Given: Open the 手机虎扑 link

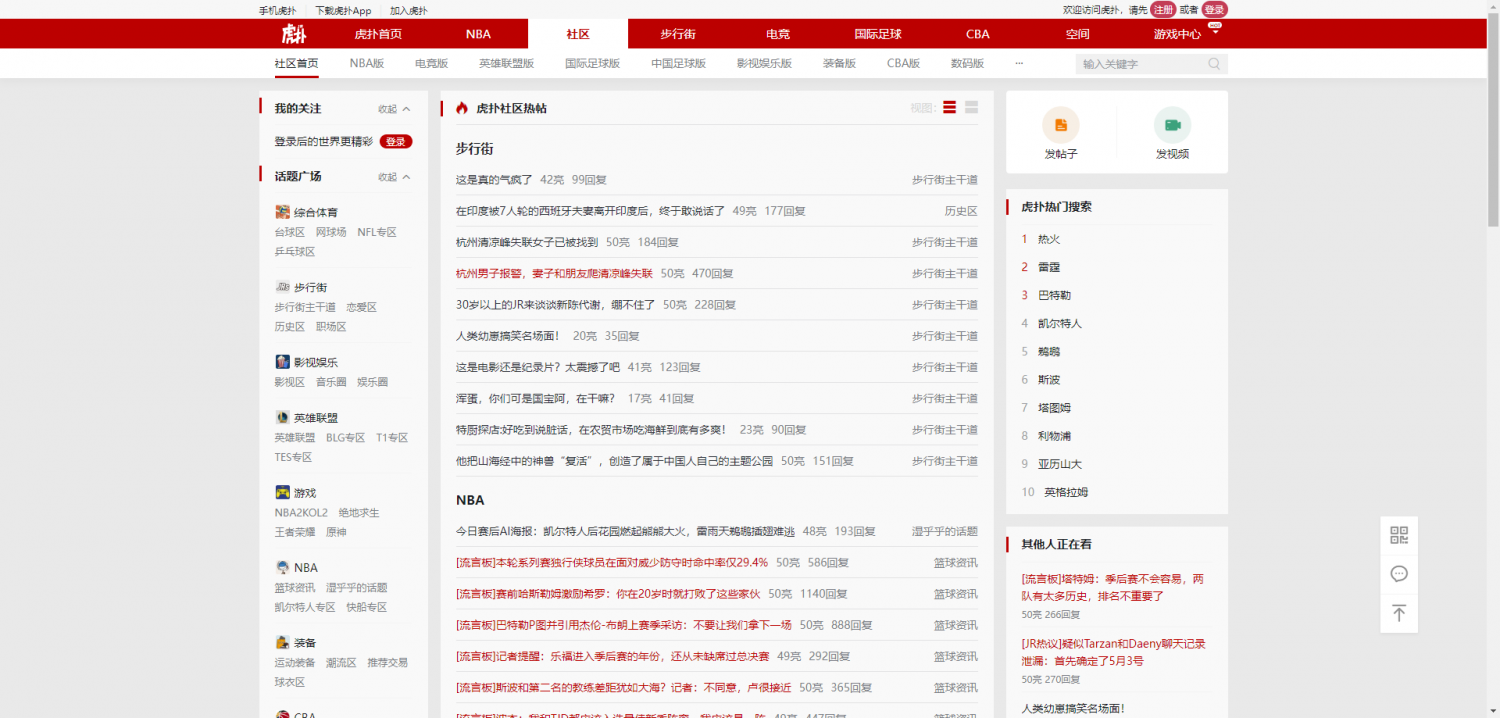Looking at the screenshot, I should [x=278, y=11].
